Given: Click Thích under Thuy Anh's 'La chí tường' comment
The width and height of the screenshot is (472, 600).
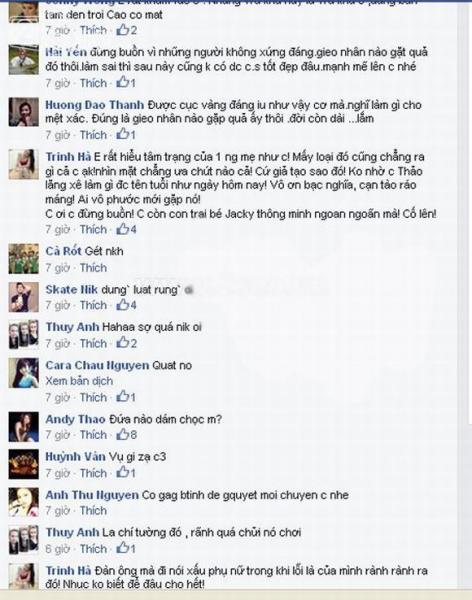Looking at the screenshot, I should point(93,549).
